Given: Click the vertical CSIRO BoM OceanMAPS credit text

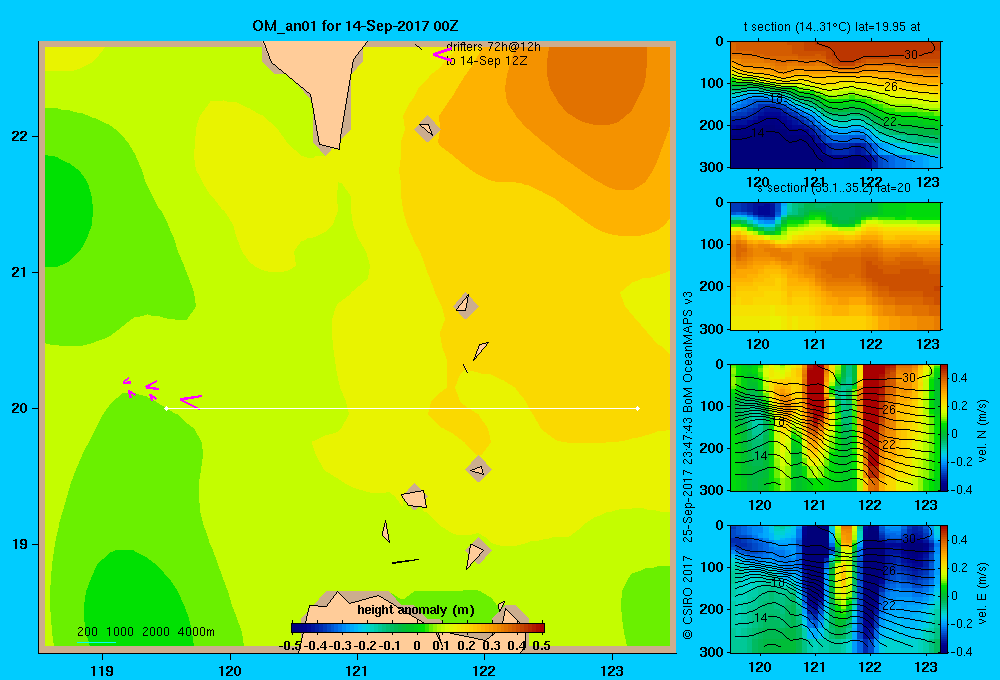Looking at the screenshot, I should pos(688,464).
